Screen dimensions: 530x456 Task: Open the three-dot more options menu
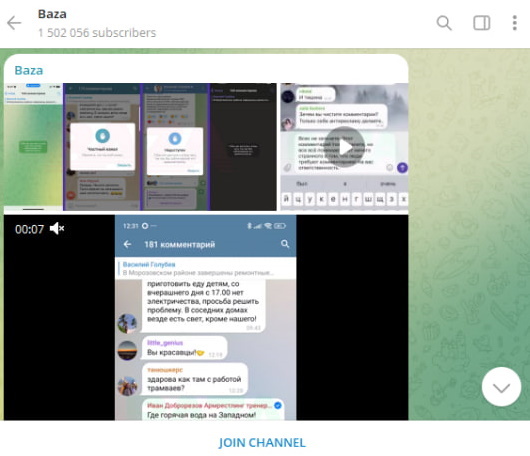pyautogui.click(x=514, y=23)
